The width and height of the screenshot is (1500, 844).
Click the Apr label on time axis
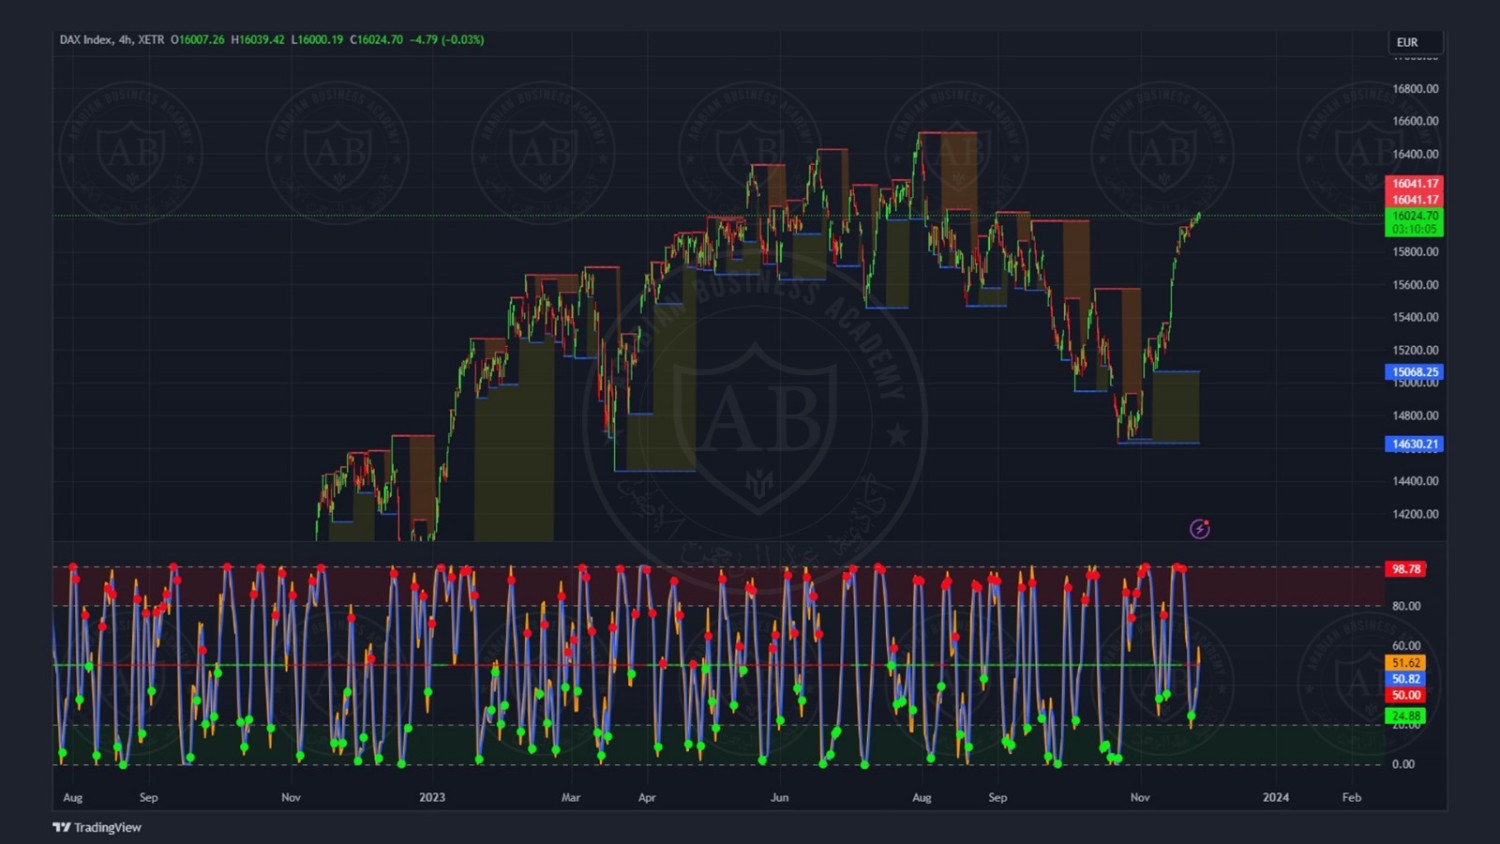click(647, 797)
